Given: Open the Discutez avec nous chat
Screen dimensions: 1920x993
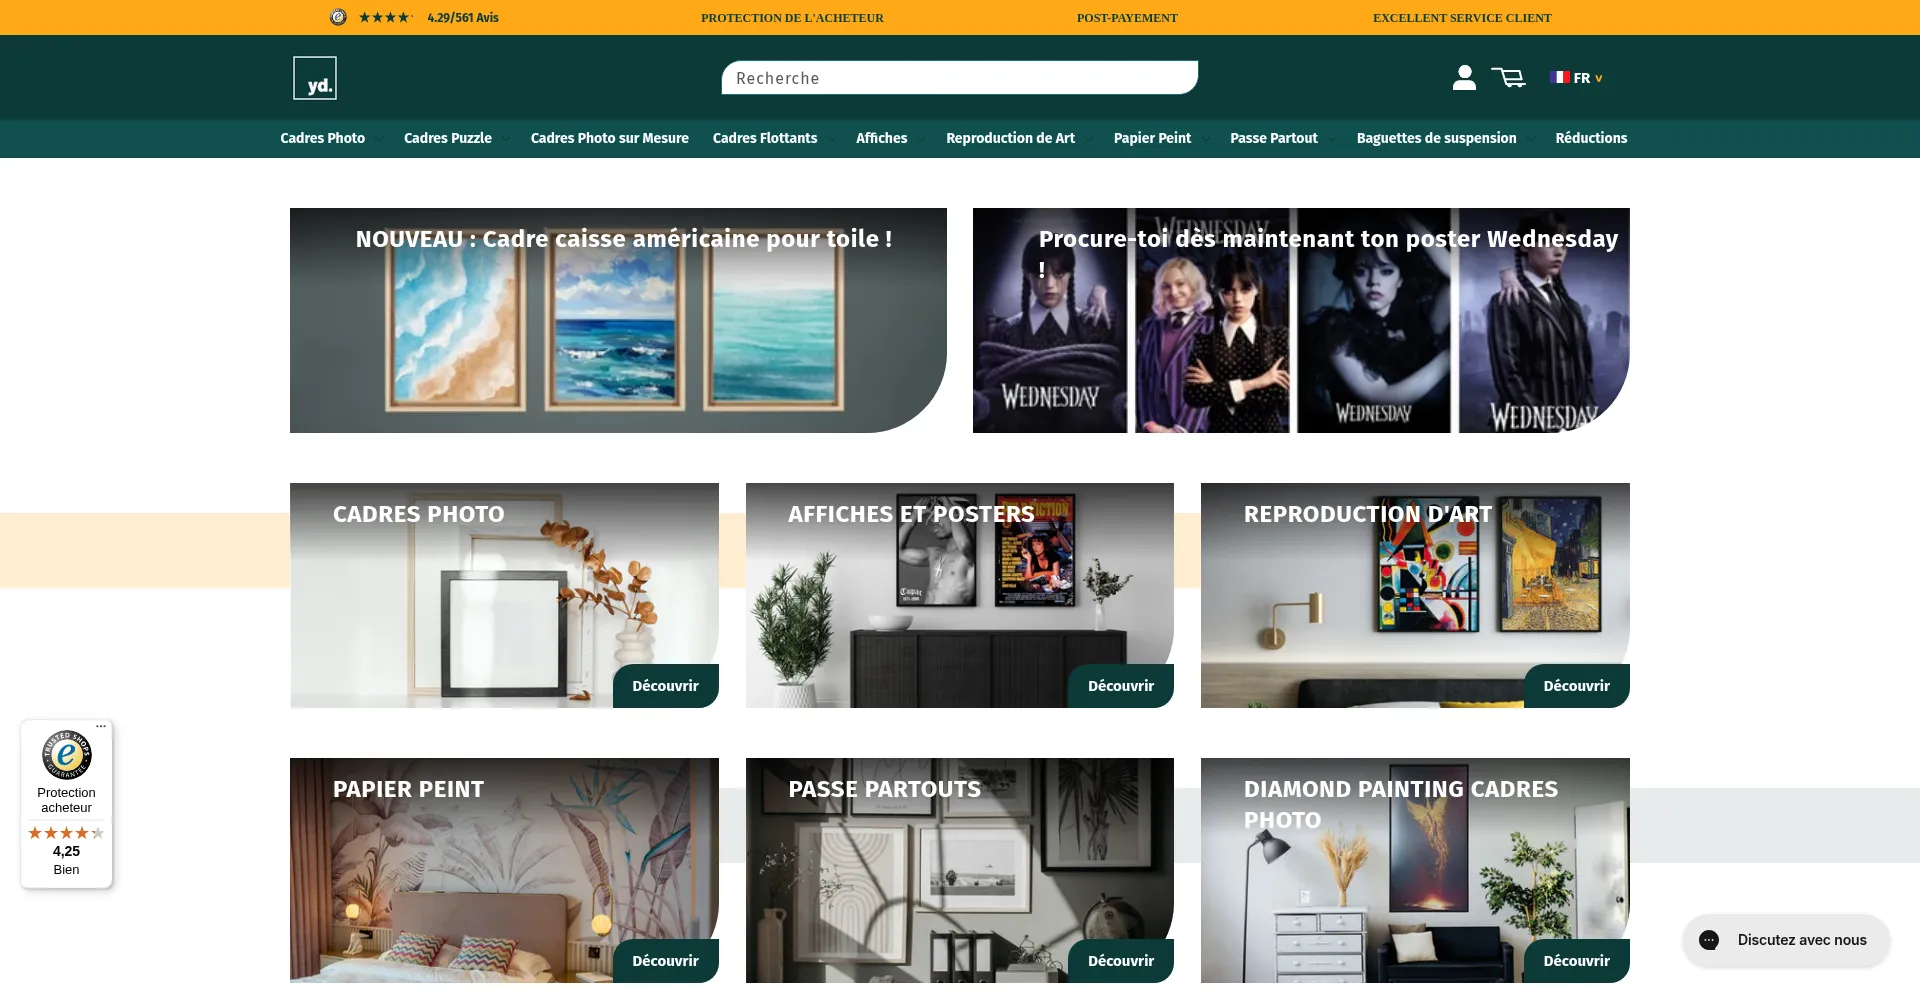Looking at the screenshot, I should (x=1786, y=940).
